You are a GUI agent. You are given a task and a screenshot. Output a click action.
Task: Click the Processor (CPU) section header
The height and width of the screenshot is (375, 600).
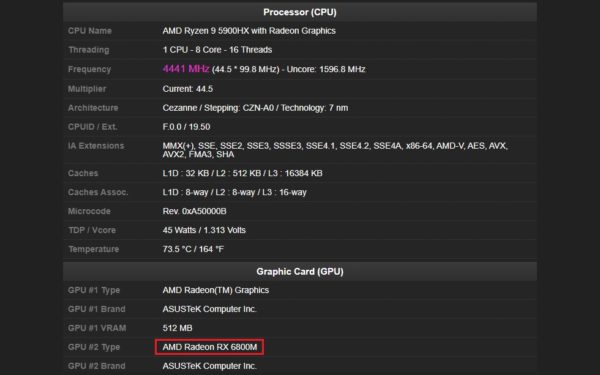[x=300, y=12]
